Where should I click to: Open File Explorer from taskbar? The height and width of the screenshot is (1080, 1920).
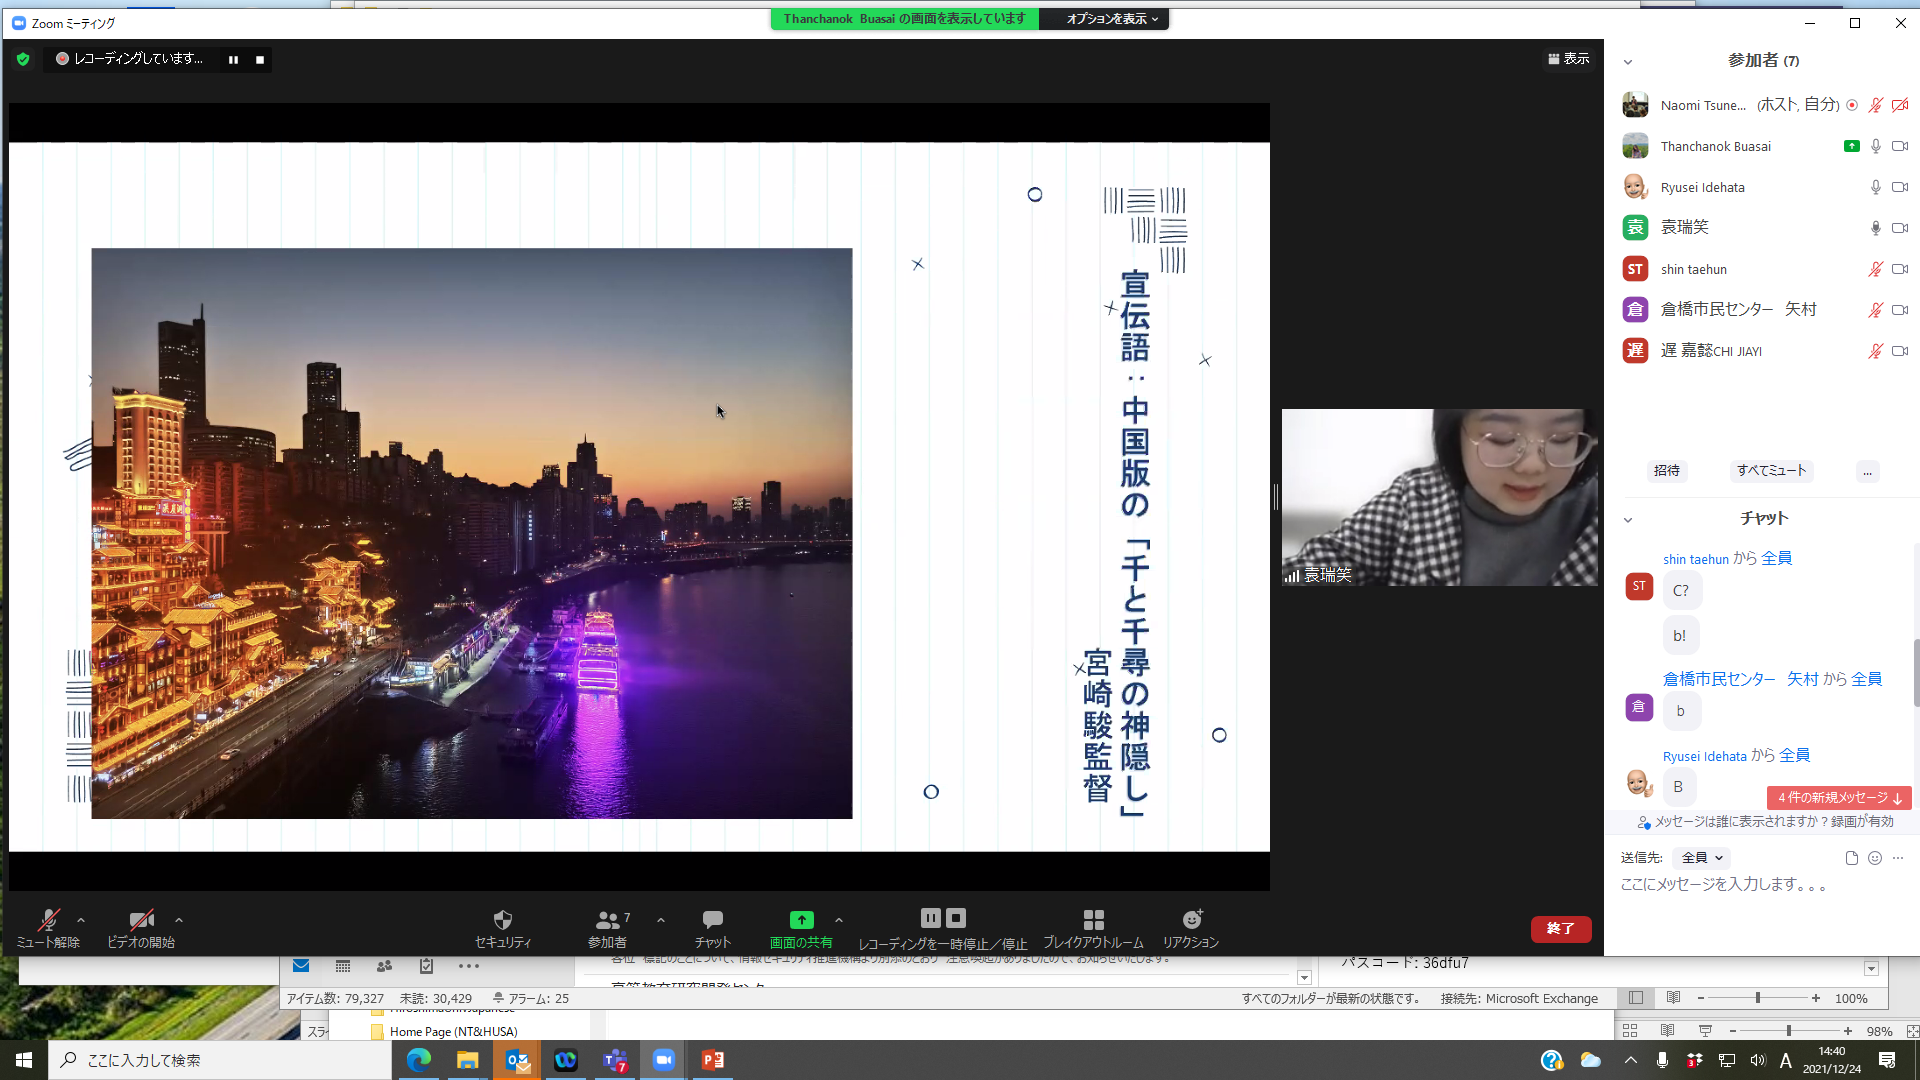click(x=467, y=1060)
